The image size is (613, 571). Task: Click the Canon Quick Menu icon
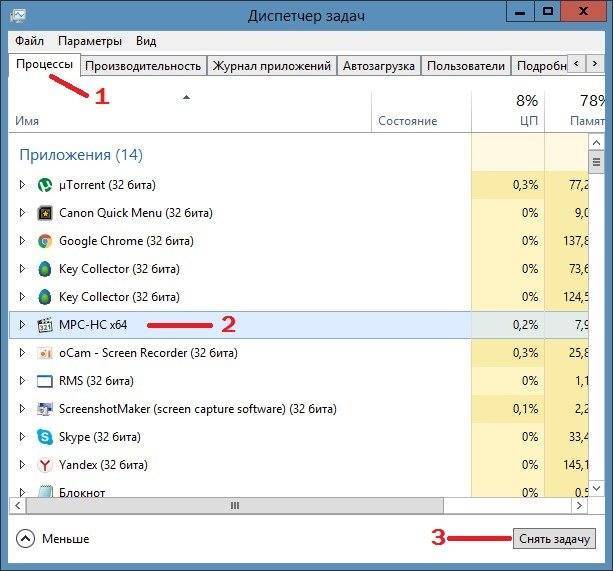45,213
